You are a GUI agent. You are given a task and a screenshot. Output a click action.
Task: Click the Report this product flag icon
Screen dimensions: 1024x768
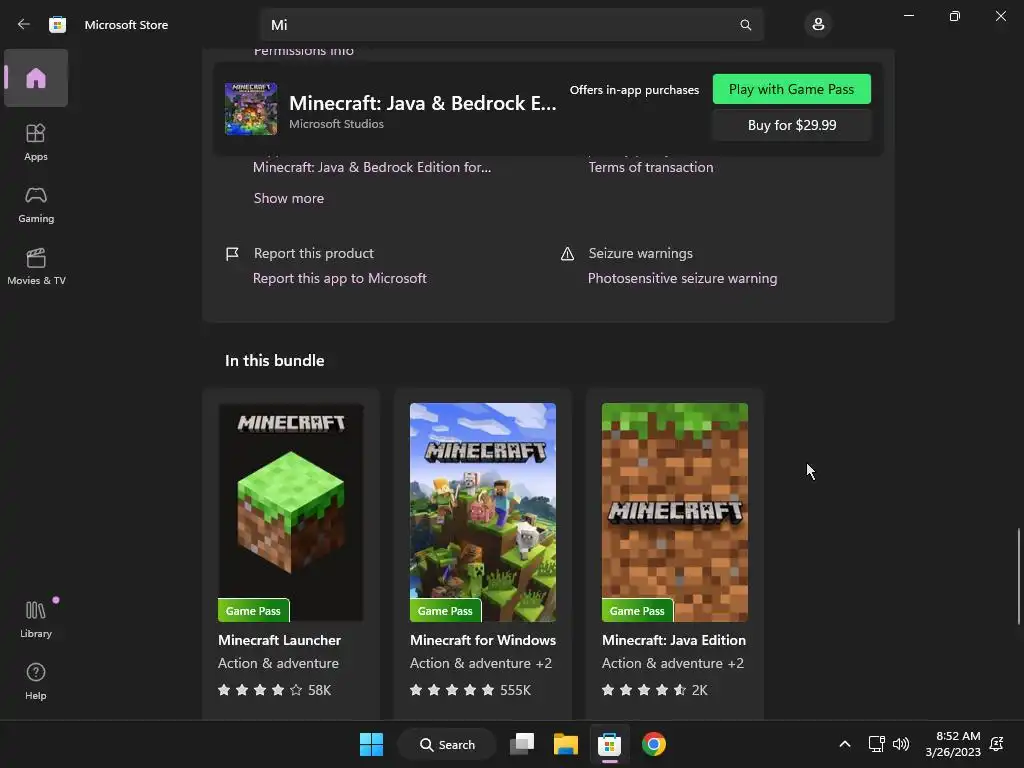(x=232, y=253)
